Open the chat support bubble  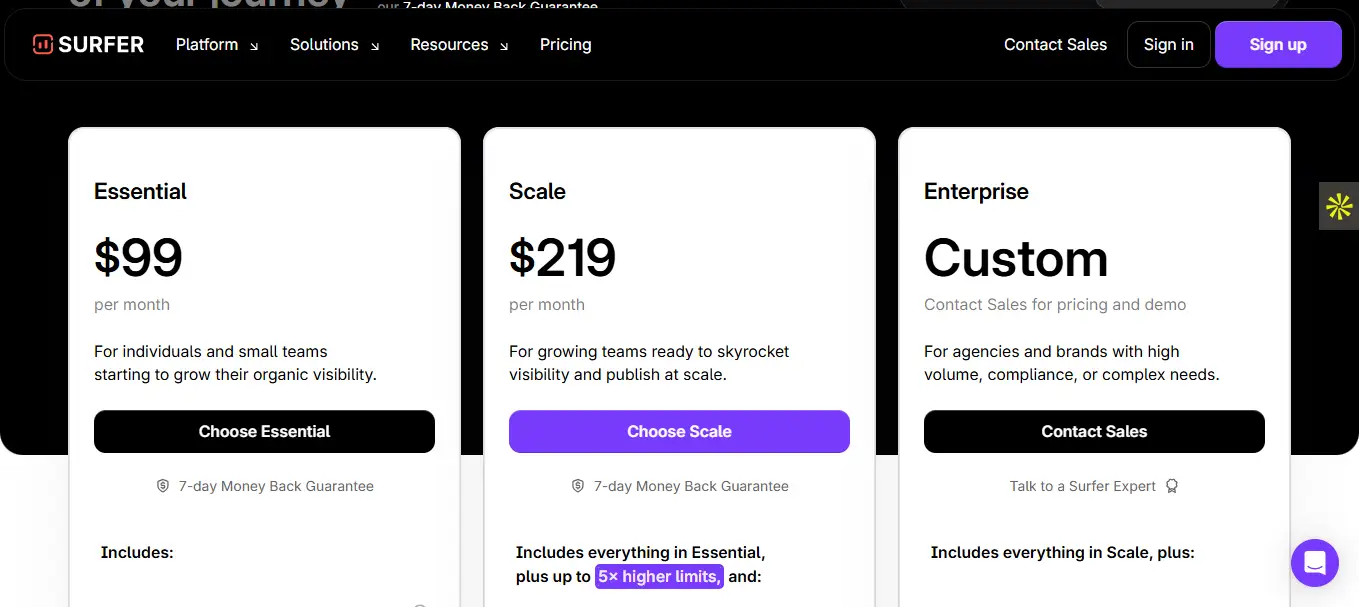[x=1314, y=563]
